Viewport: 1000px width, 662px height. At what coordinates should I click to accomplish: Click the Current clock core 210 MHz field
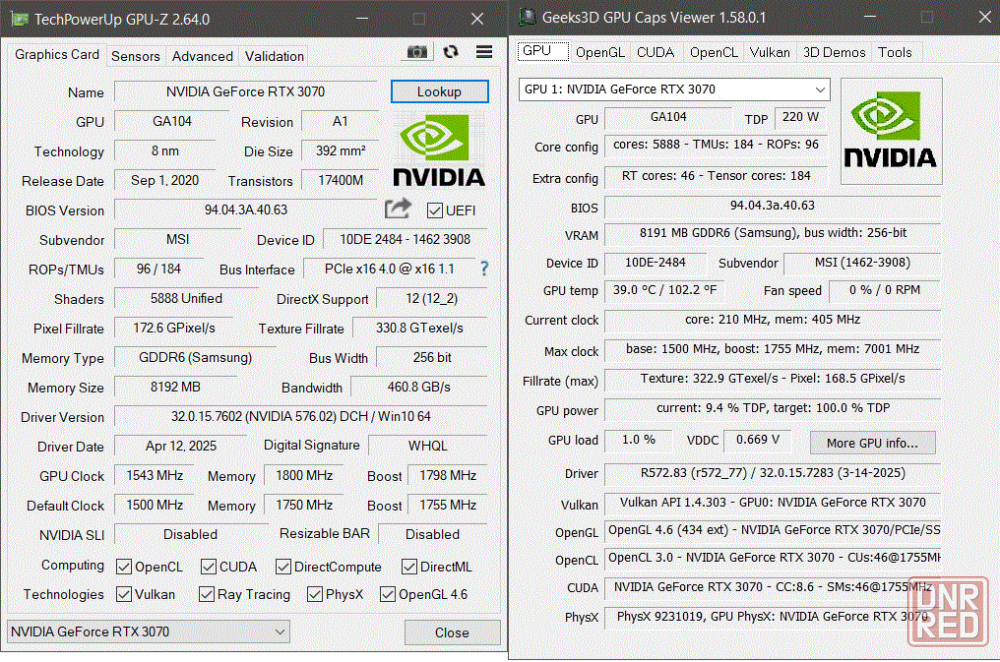(773, 320)
